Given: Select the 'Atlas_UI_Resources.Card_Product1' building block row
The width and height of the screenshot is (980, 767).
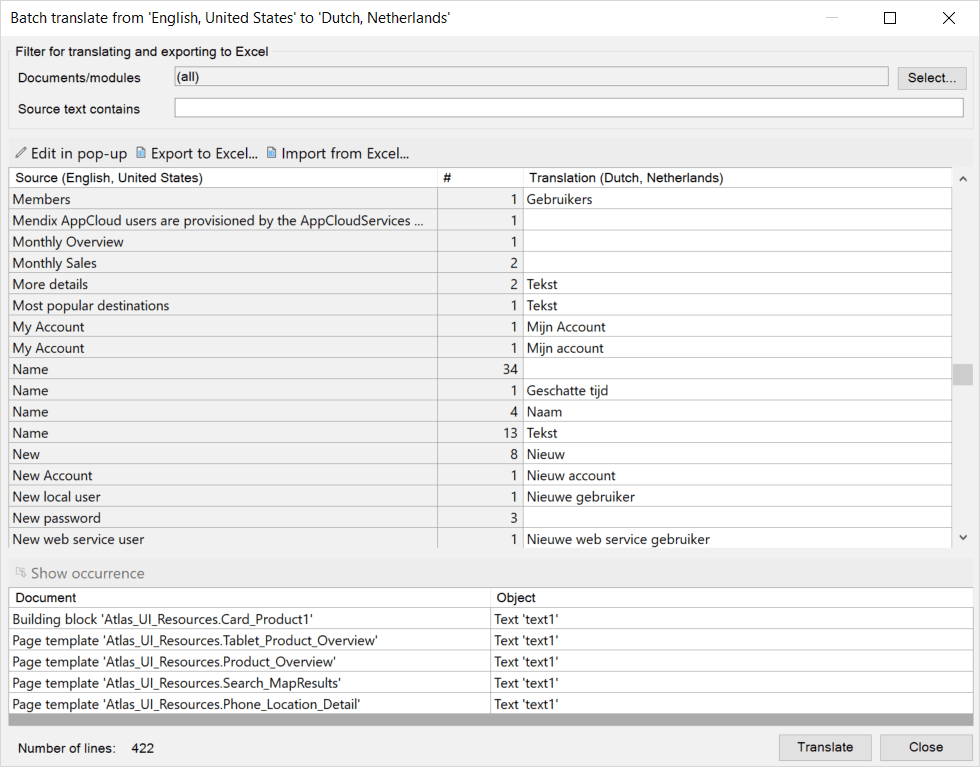Looking at the screenshot, I should pyautogui.click(x=250, y=619).
